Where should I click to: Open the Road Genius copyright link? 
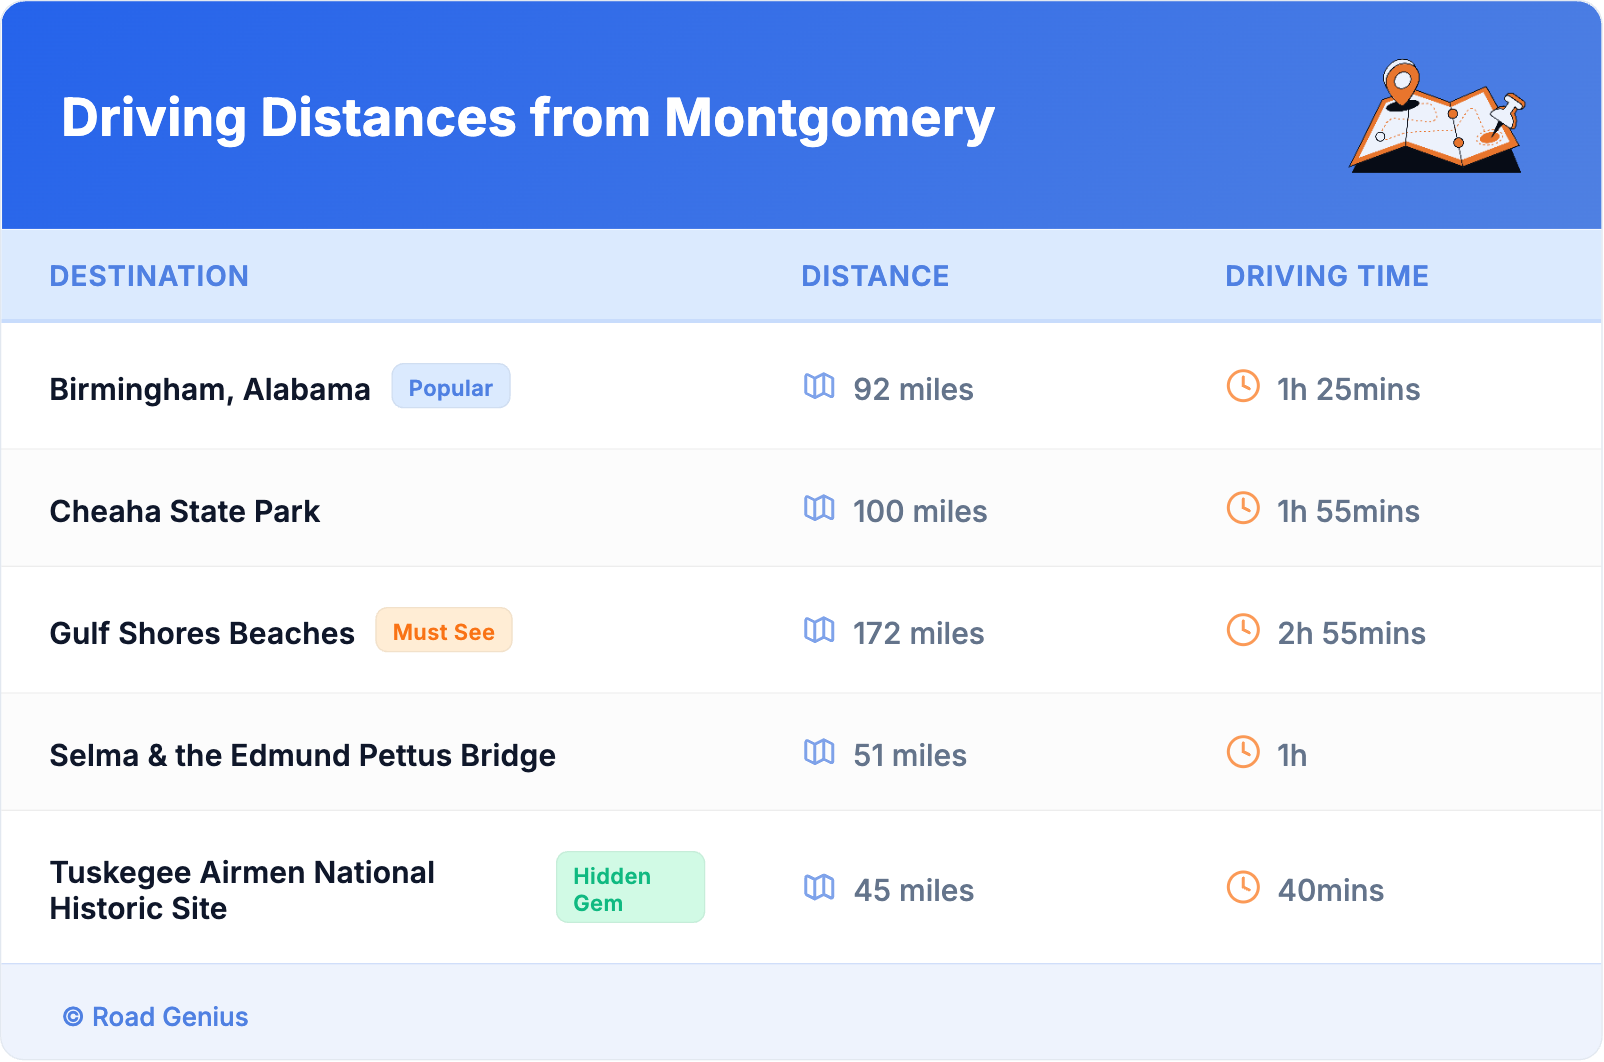point(156,1017)
